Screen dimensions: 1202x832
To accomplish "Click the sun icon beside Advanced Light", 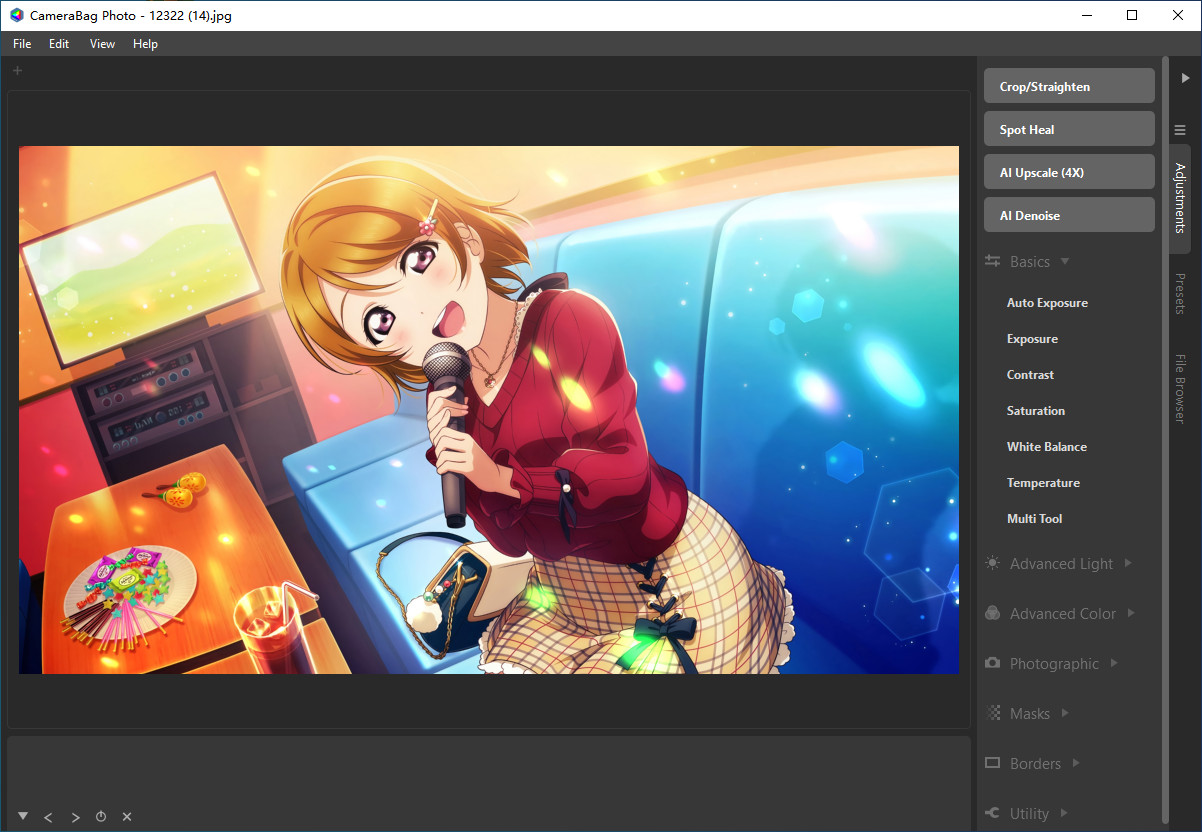I will [992, 563].
